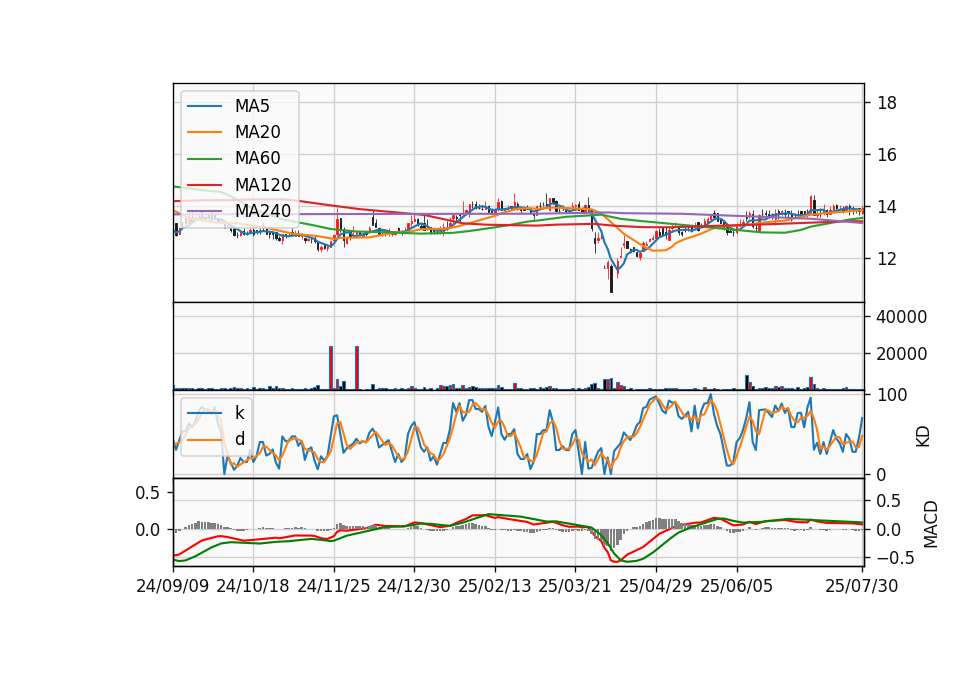960x690 pixels.
Task: Click the red MA120 legend line sample
Action: (x=204, y=185)
